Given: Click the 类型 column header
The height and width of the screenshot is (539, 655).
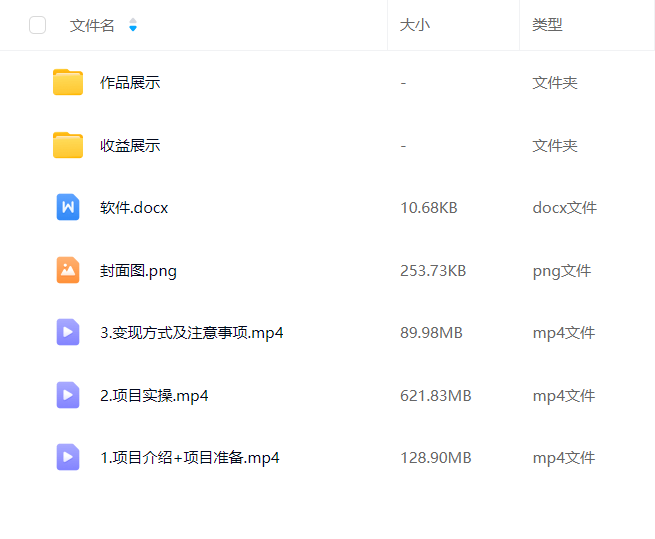Looking at the screenshot, I should (547, 25).
